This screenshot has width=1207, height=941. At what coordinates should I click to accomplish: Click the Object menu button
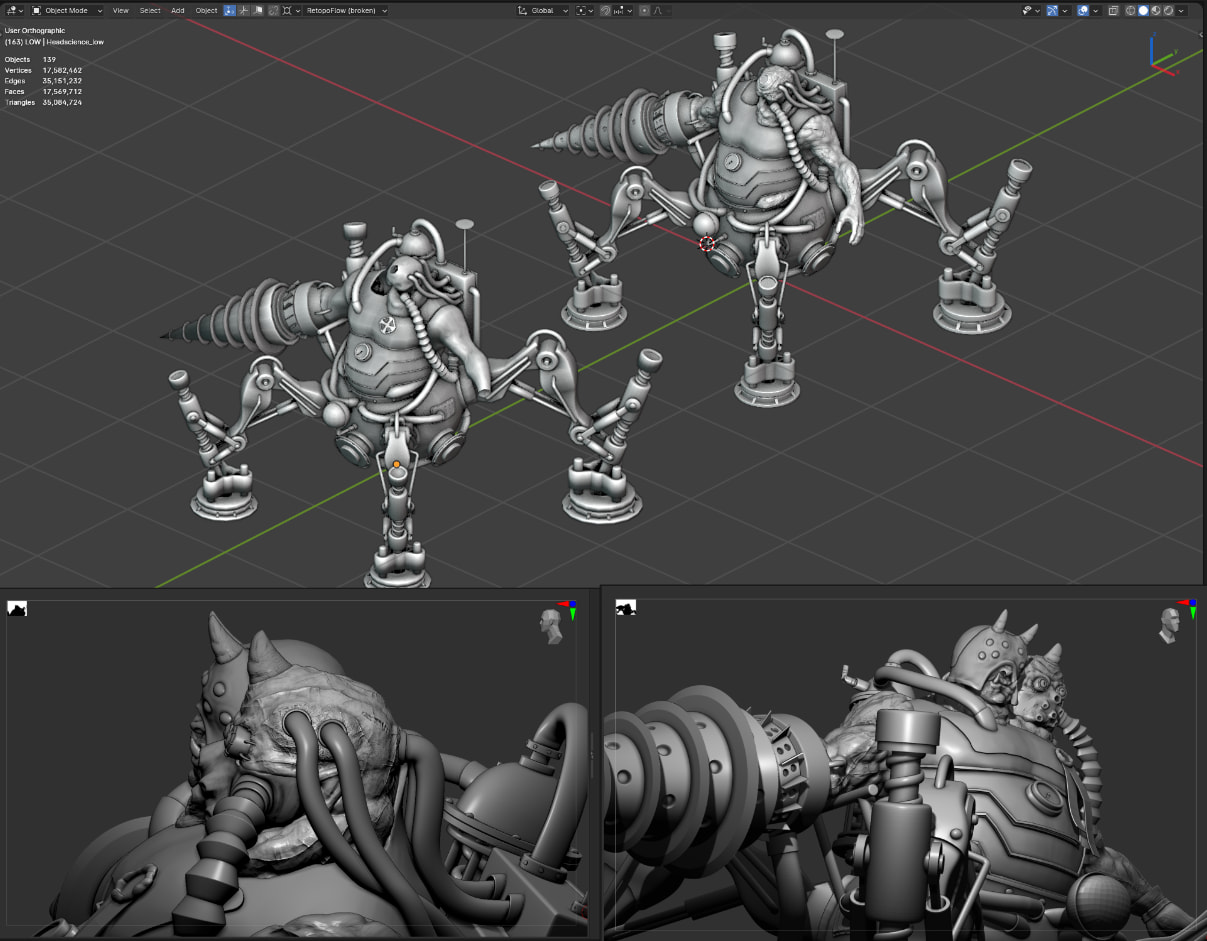pyautogui.click(x=206, y=10)
